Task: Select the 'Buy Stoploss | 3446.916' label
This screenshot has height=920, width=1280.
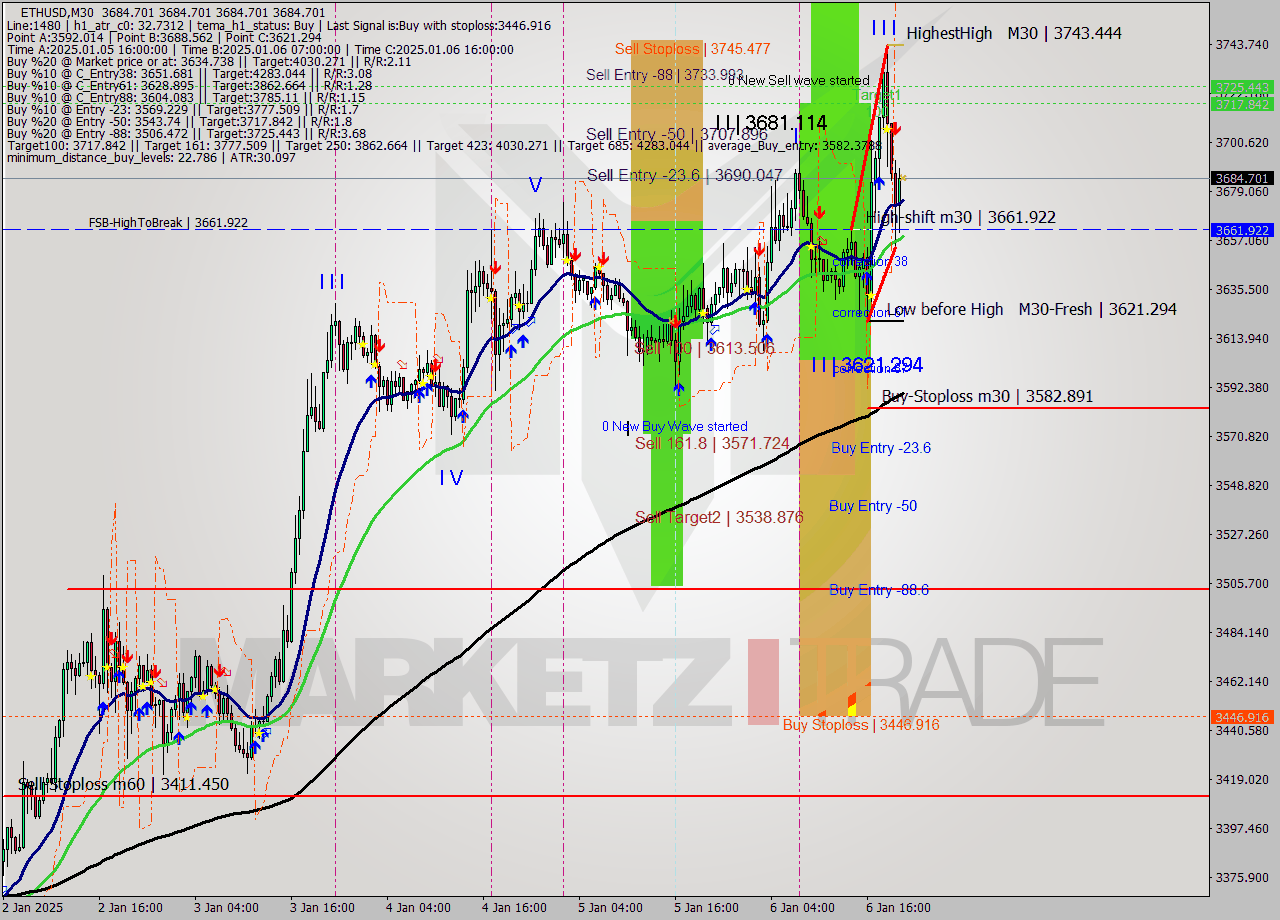Action: [861, 724]
